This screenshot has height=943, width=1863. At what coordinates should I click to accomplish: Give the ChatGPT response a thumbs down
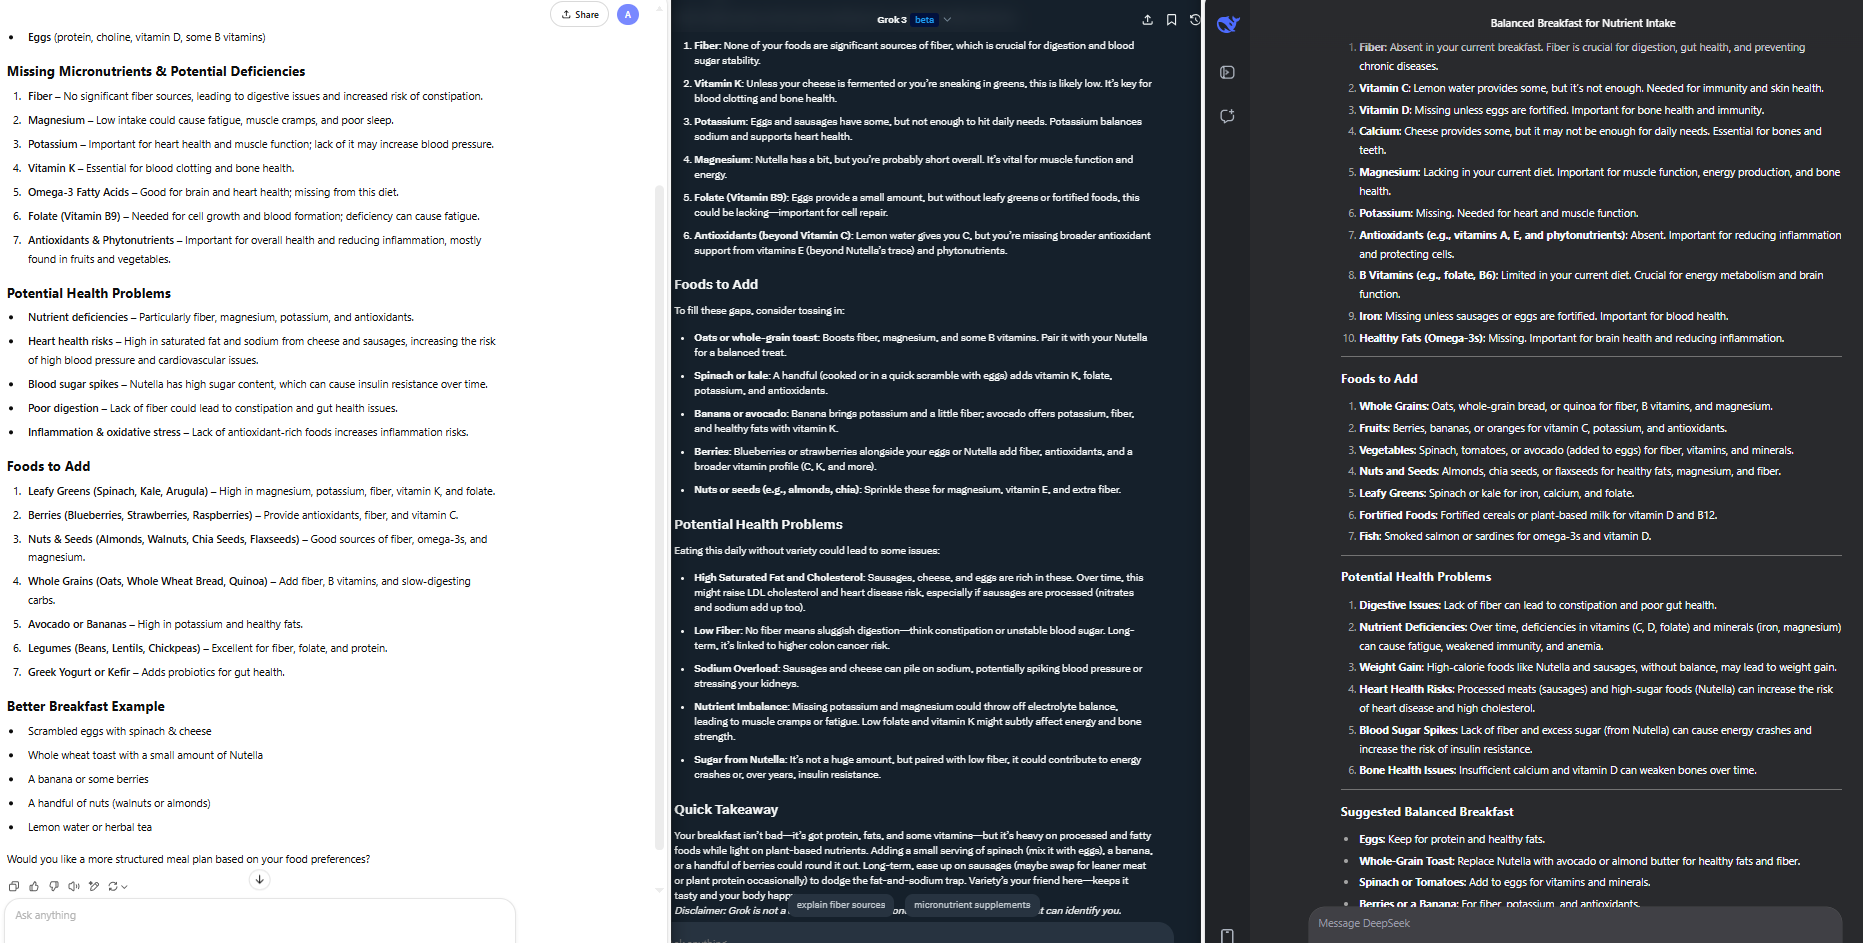(x=54, y=886)
